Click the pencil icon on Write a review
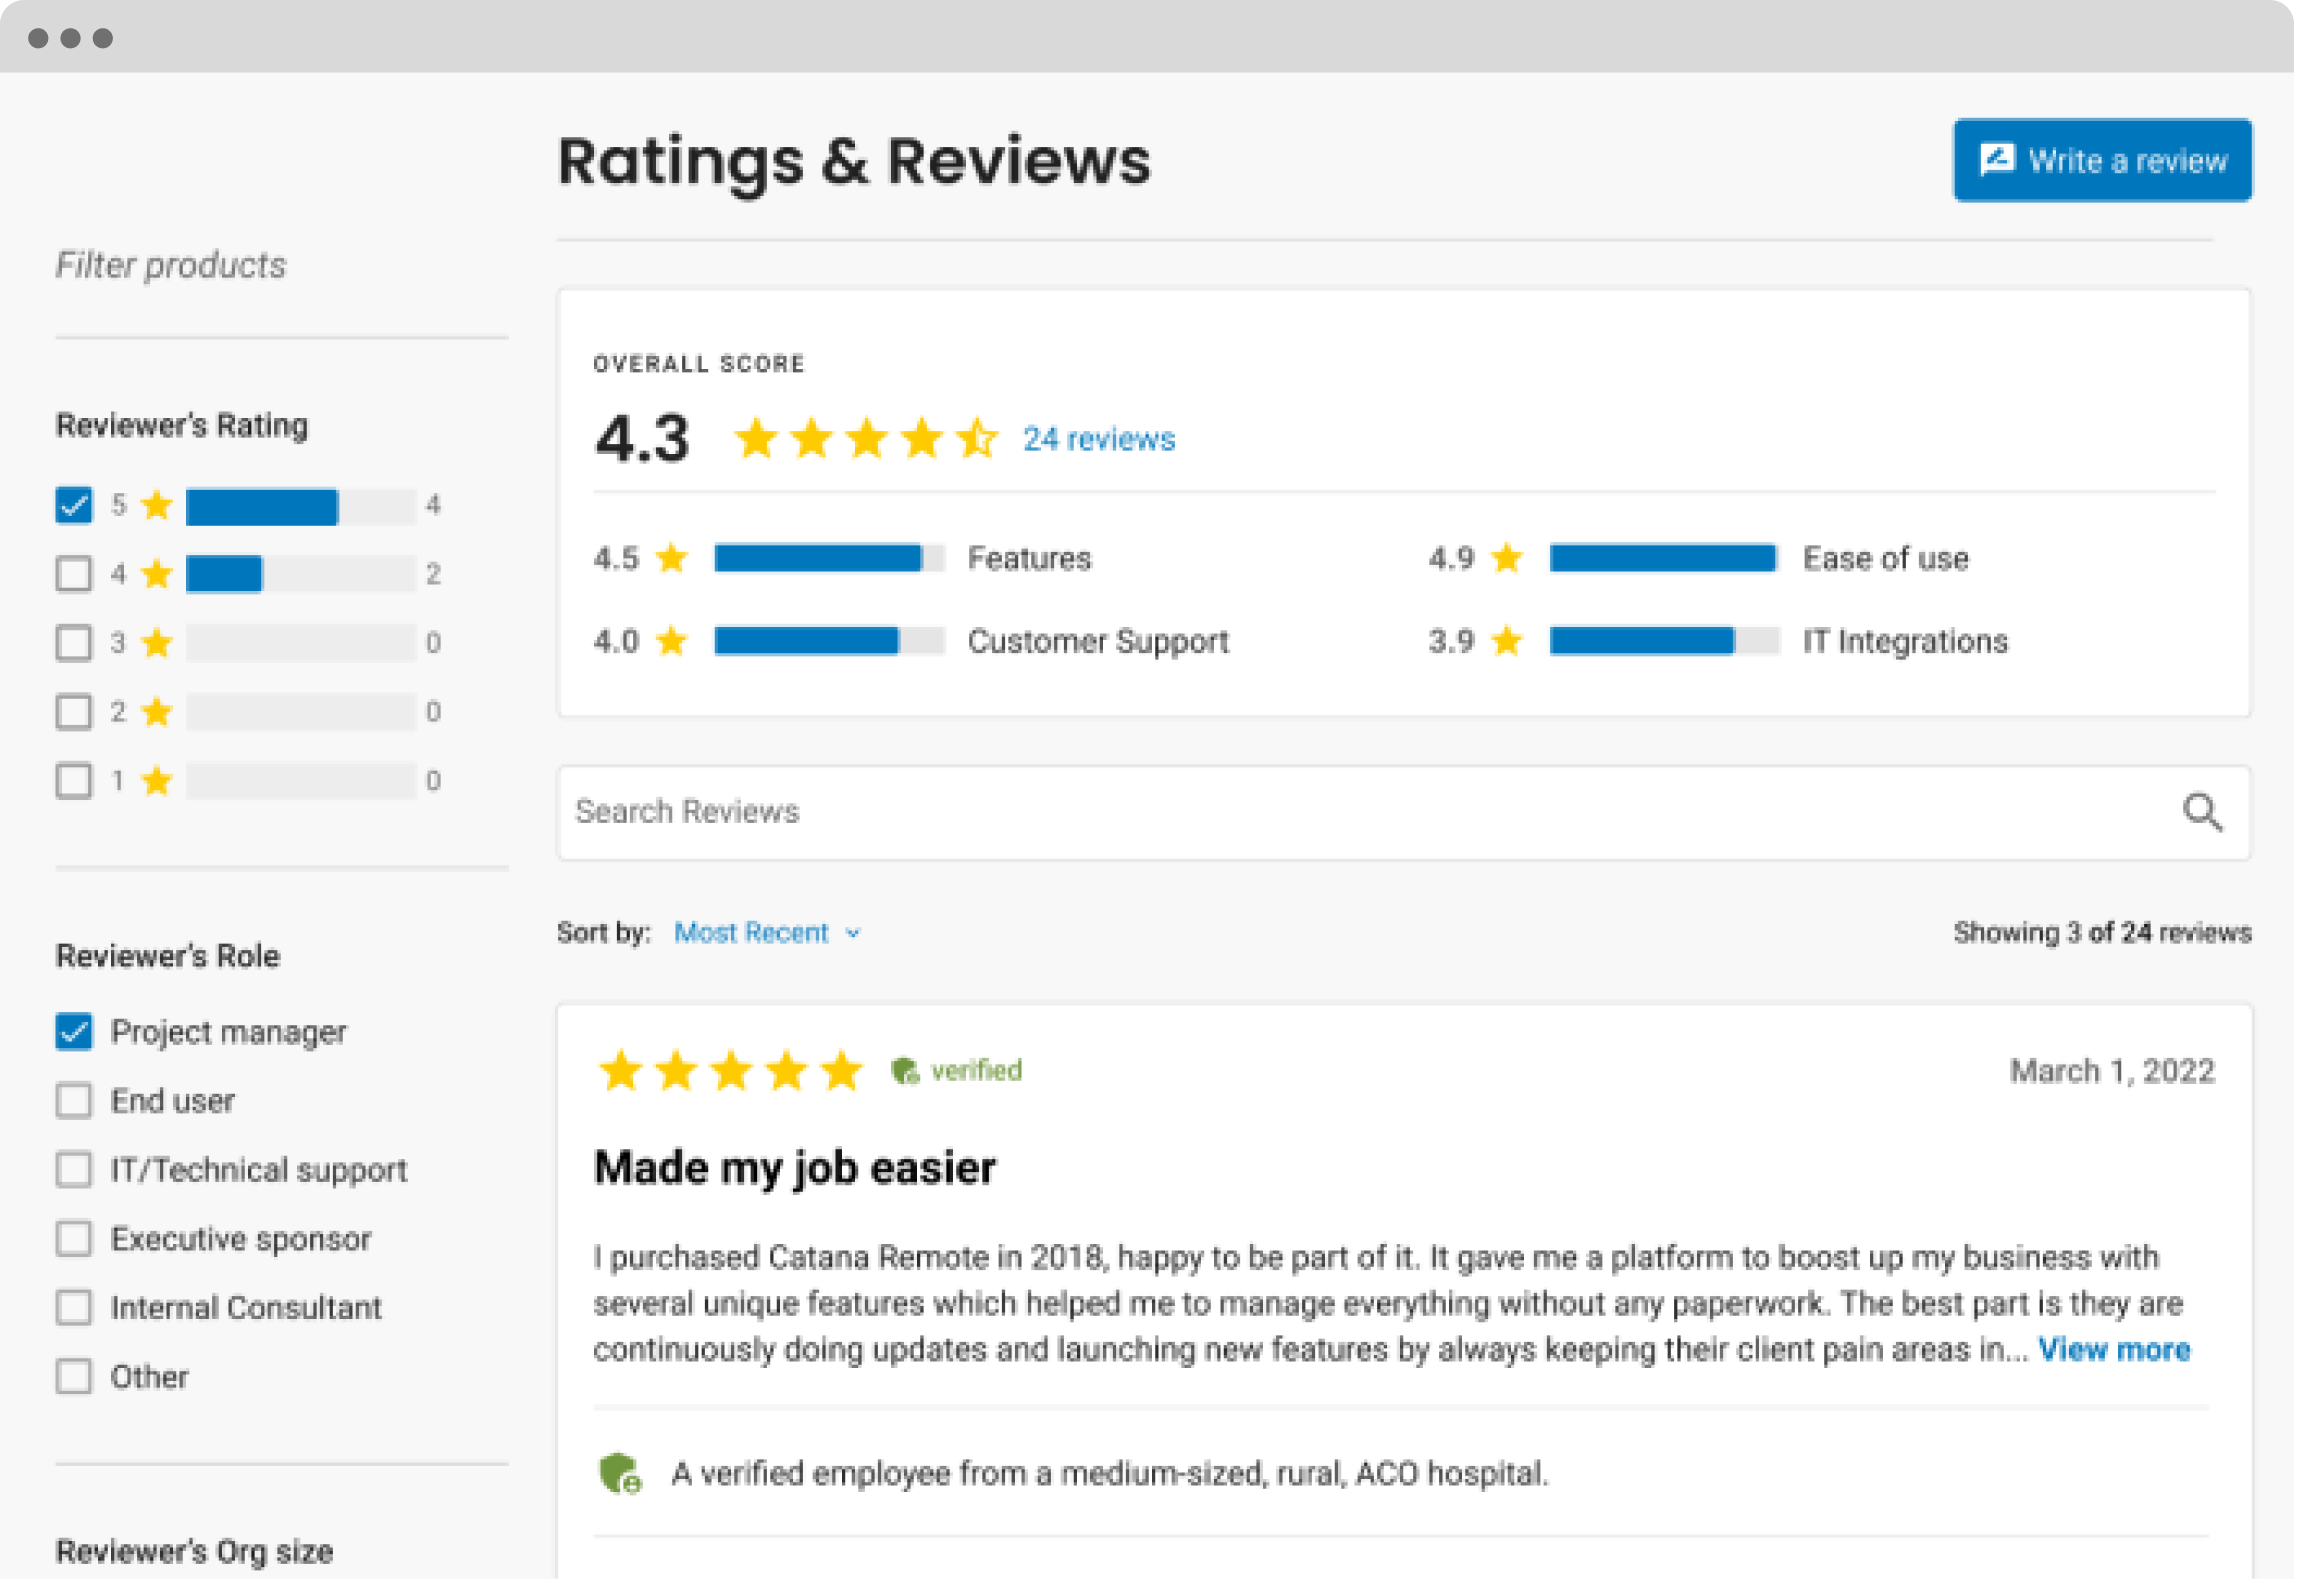Viewport: 2301px width, 1579px height. click(x=1997, y=160)
